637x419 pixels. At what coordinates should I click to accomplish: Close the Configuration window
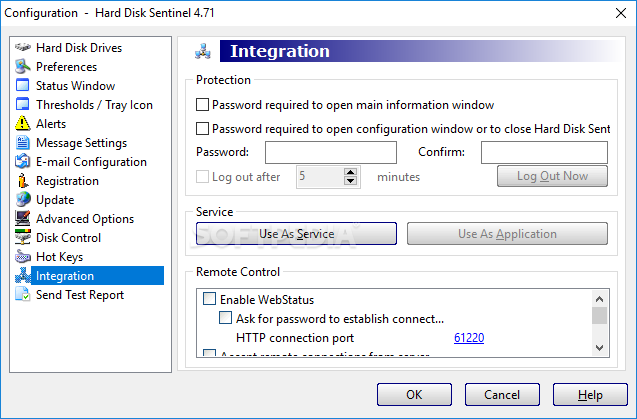click(621, 13)
